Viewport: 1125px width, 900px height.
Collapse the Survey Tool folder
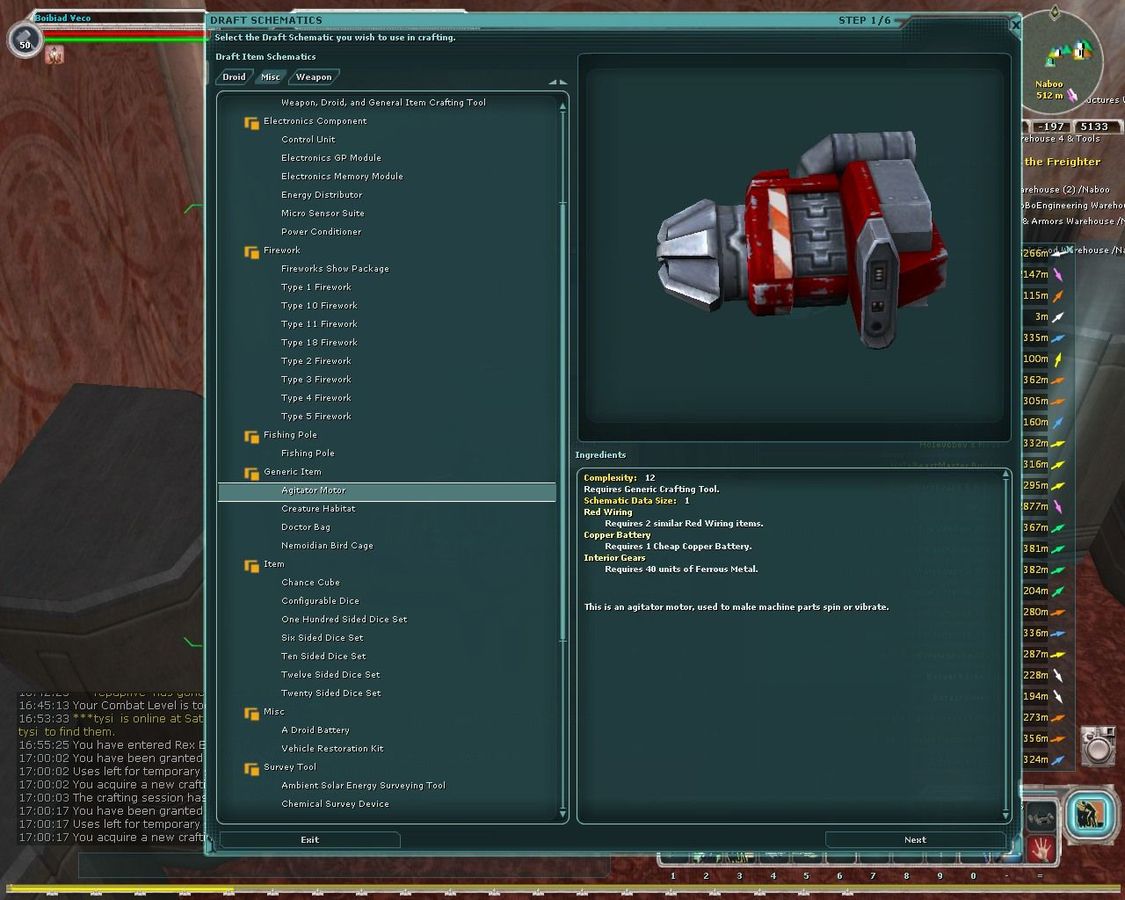pos(252,768)
